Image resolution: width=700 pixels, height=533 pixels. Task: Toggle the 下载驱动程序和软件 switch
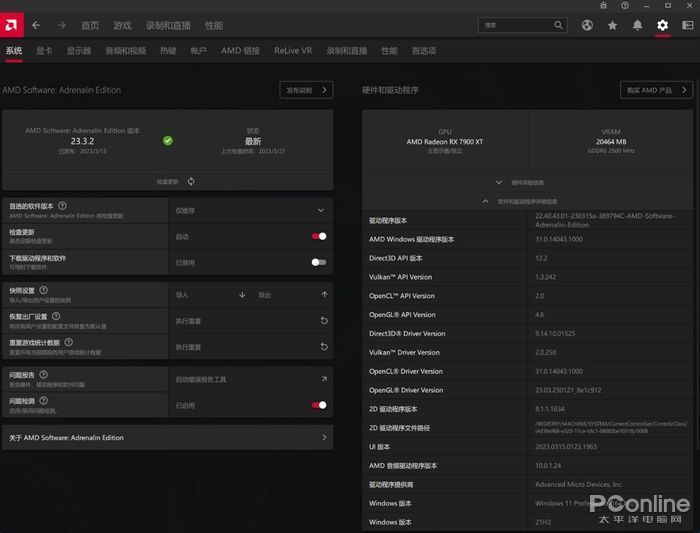(319, 262)
